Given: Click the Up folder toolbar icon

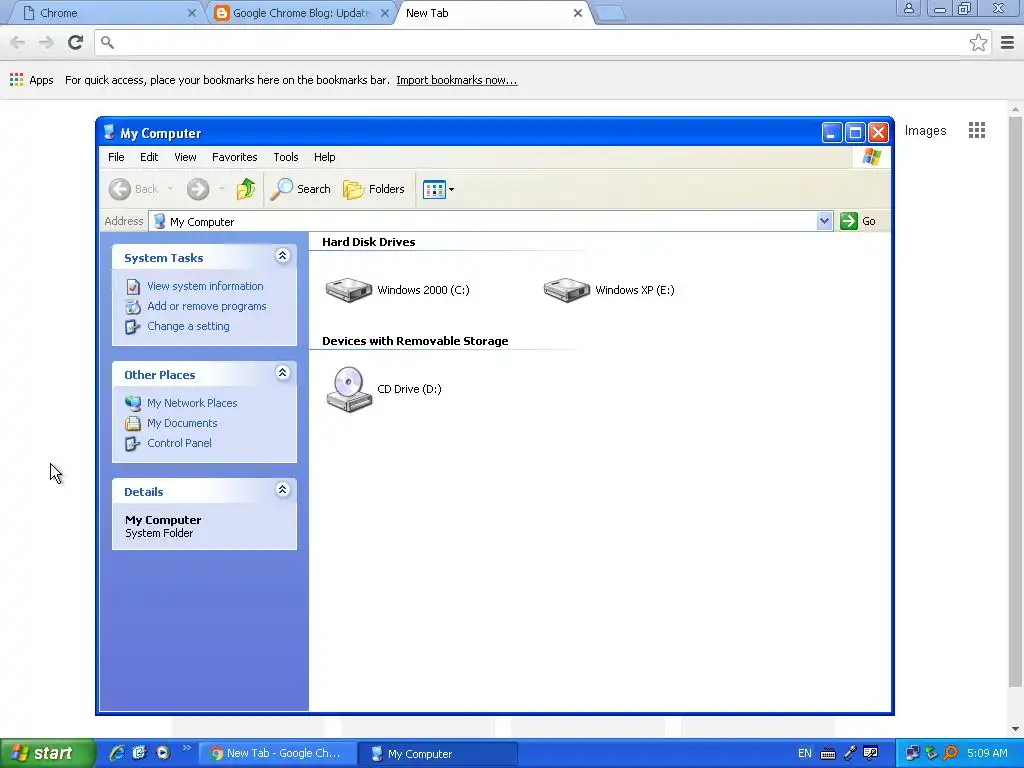Looking at the screenshot, I should coord(246,189).
